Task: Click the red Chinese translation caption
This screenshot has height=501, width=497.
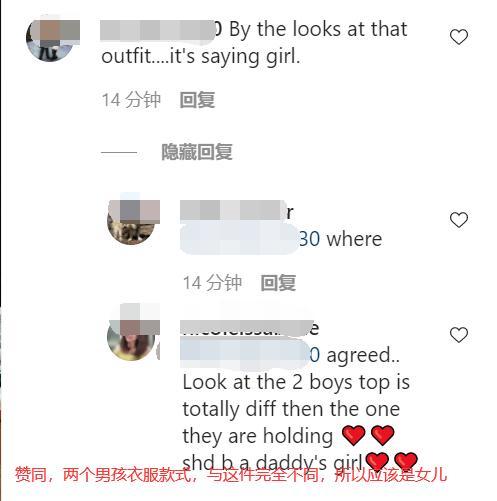Action: pyautogui.click(x=231, y=475)
